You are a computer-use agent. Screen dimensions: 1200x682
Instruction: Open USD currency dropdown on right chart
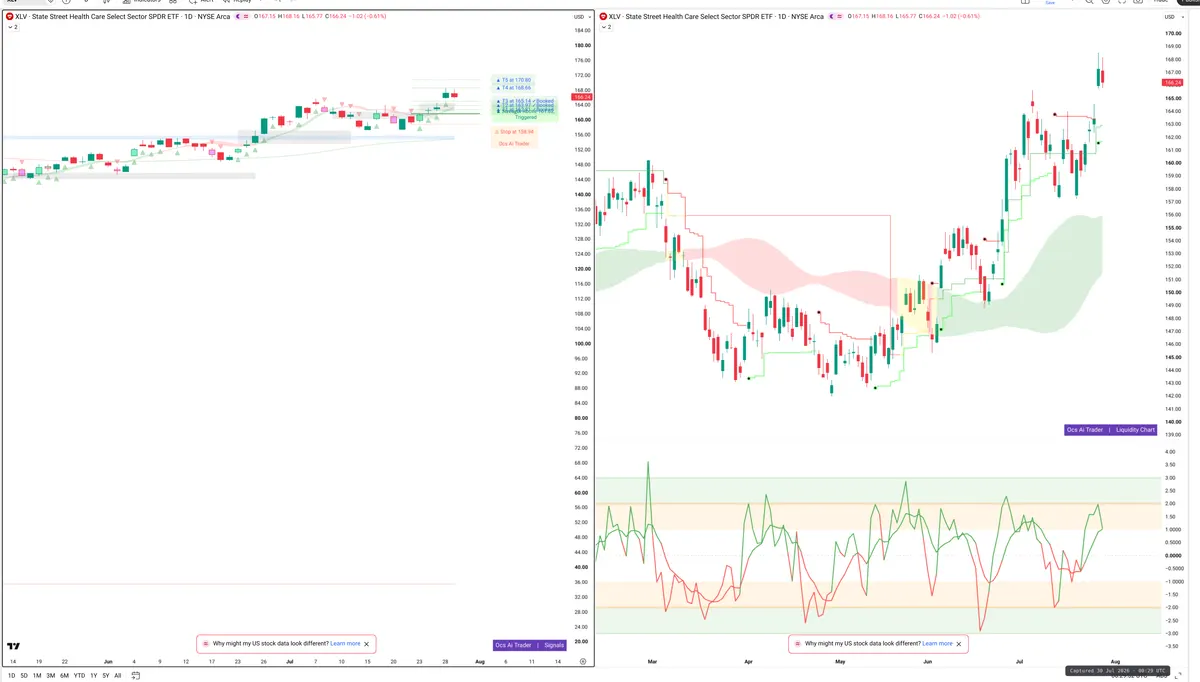click(1173, 16)
